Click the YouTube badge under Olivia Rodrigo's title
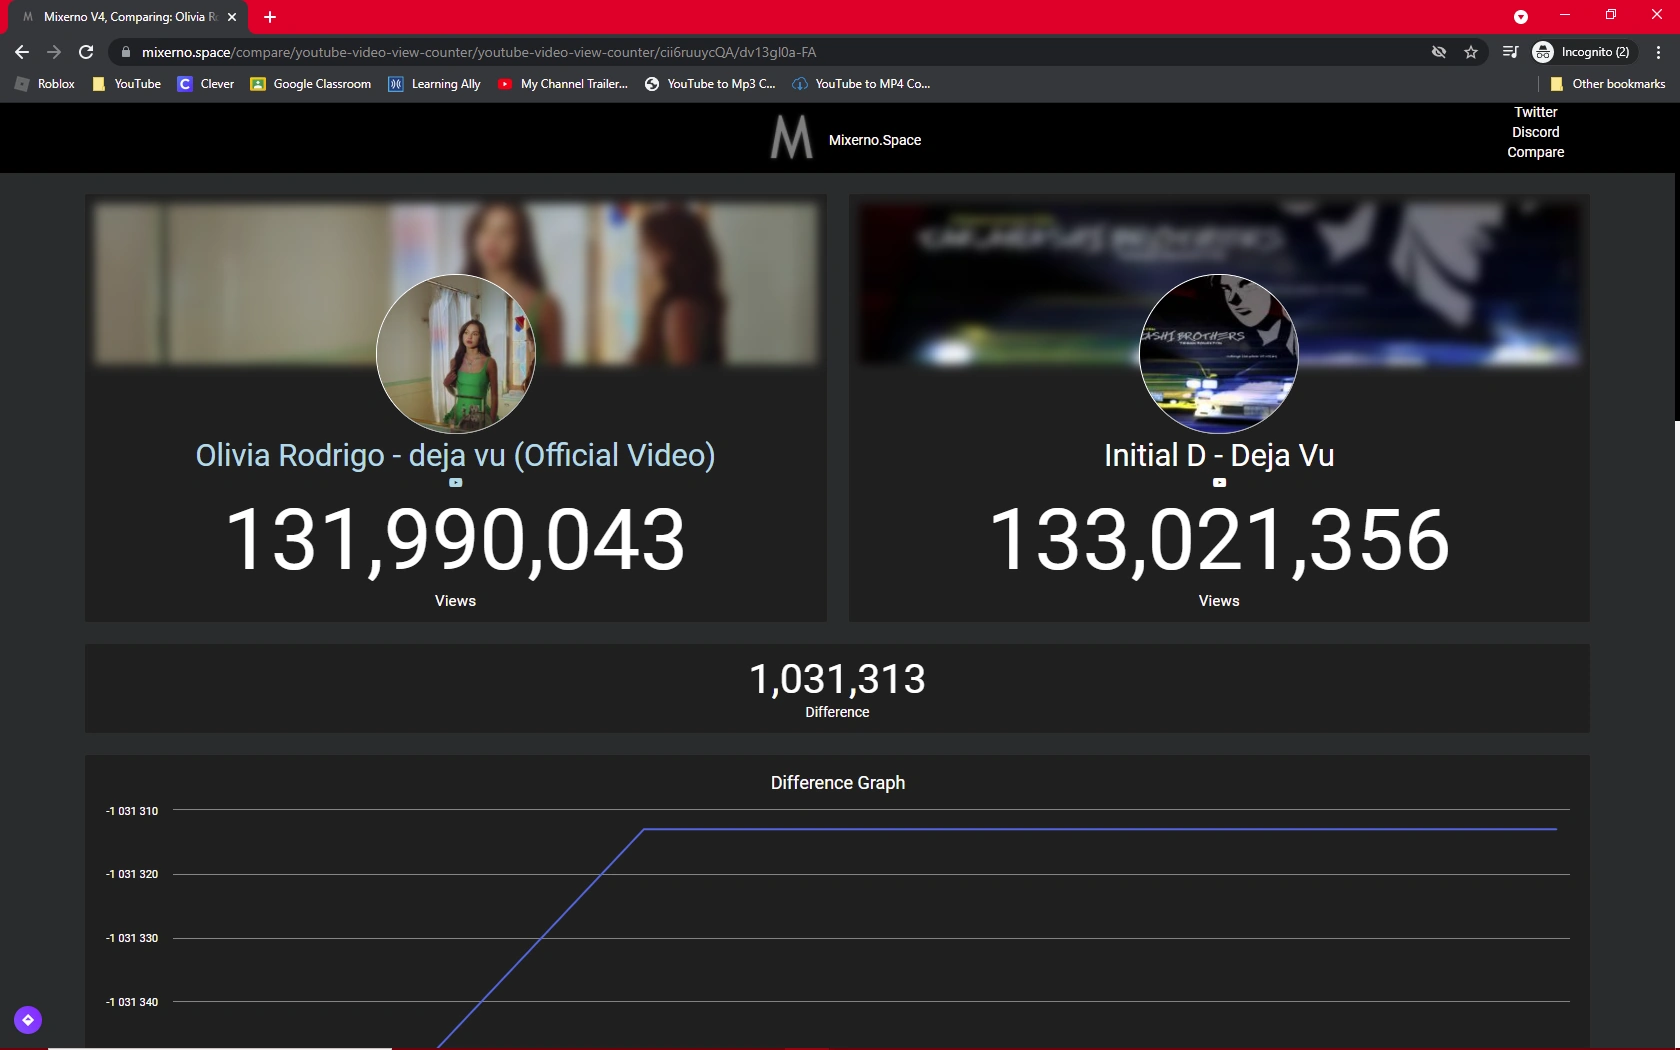Screen dimensions: 1680x1050 pyautogui.click(x=455, y=482)
